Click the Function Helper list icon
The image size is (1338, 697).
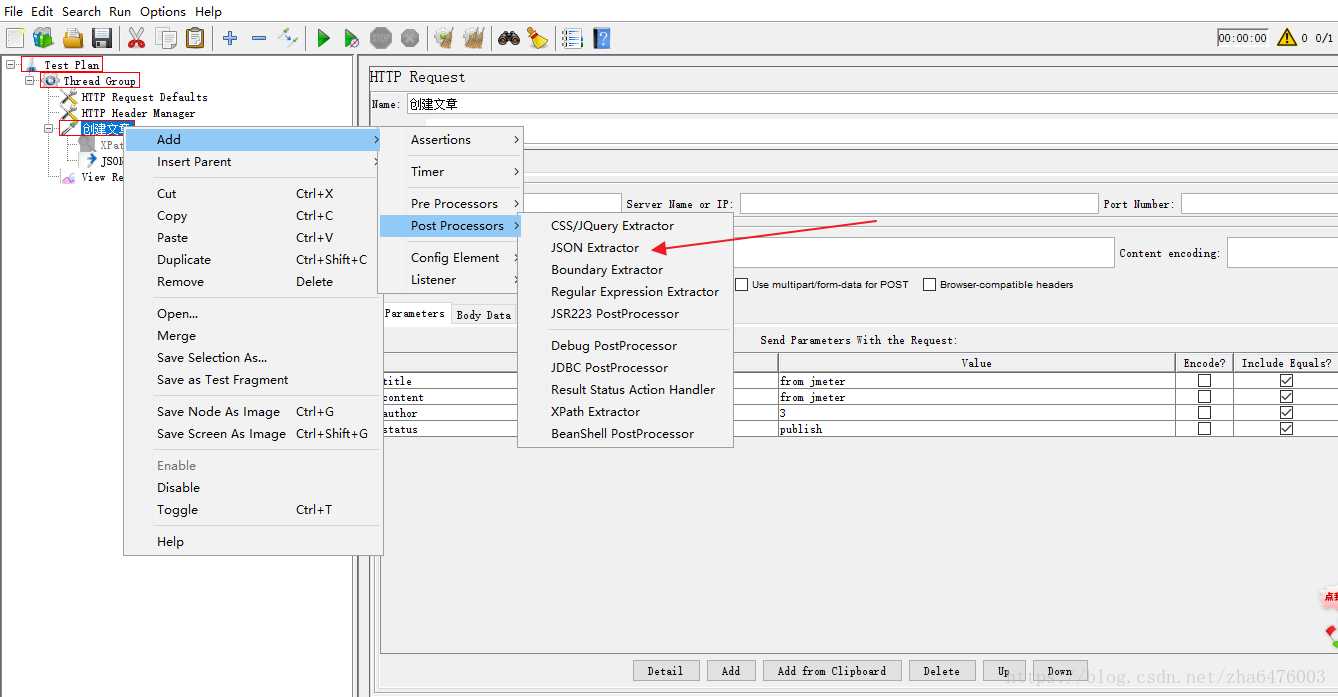[x=572, y=38]
